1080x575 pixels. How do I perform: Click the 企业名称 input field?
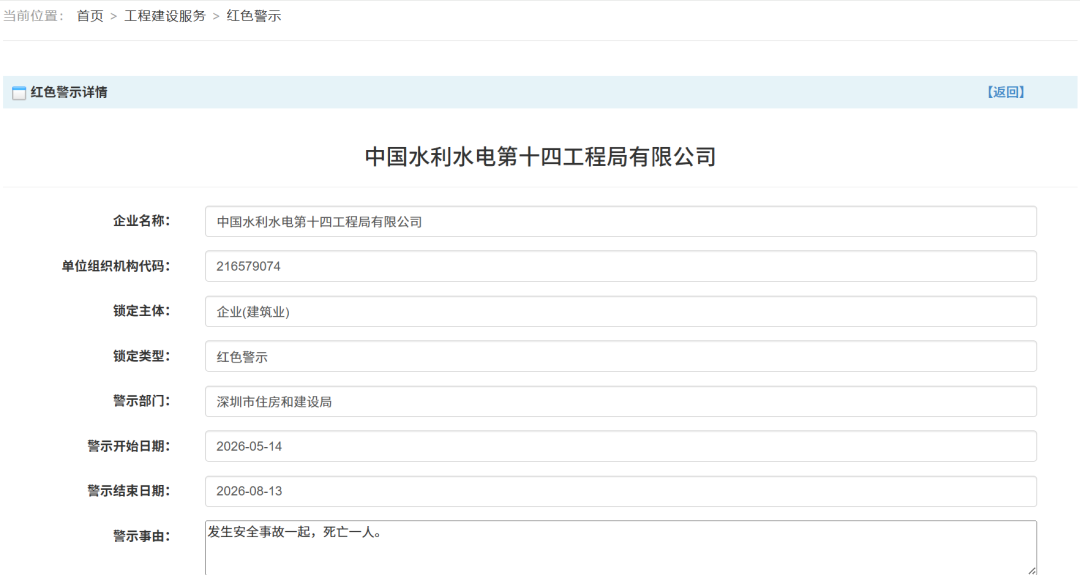621,222
